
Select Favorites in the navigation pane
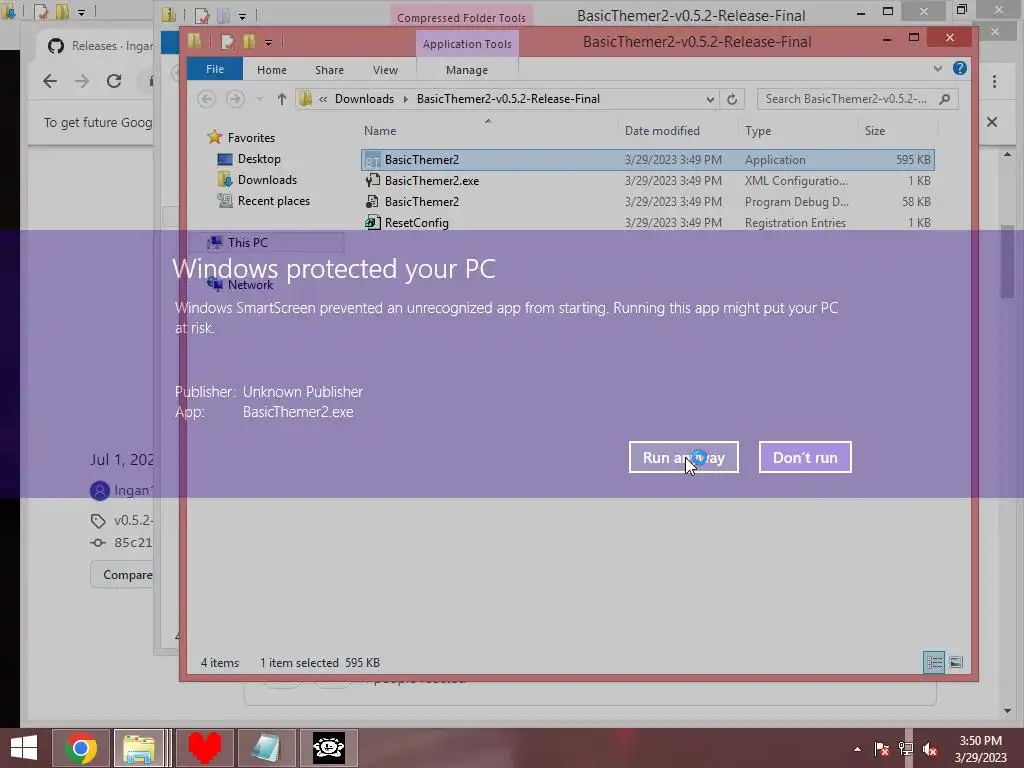[x=241, y=137]
